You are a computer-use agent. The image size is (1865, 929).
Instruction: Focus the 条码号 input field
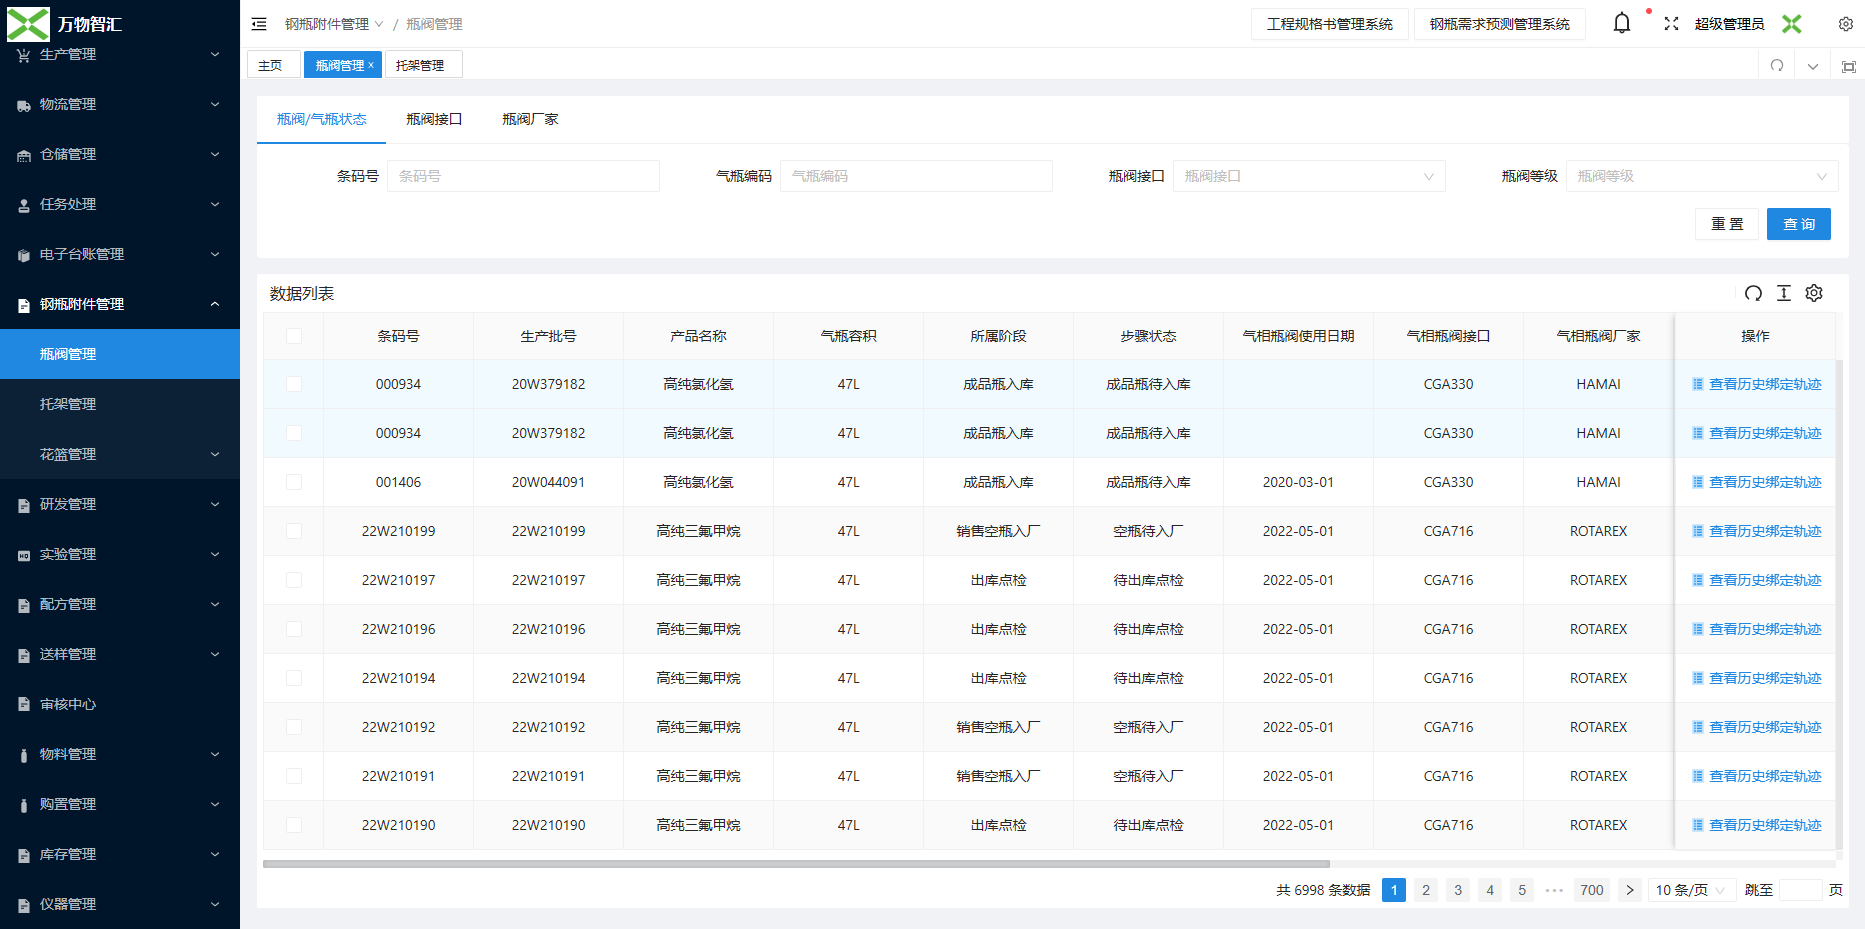tap(523, 176)
